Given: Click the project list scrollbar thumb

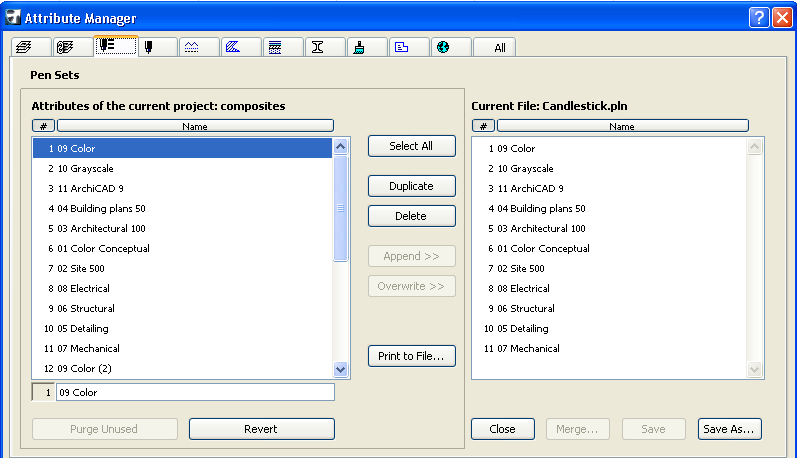Looking at the screenshot, I should point(341,208).
